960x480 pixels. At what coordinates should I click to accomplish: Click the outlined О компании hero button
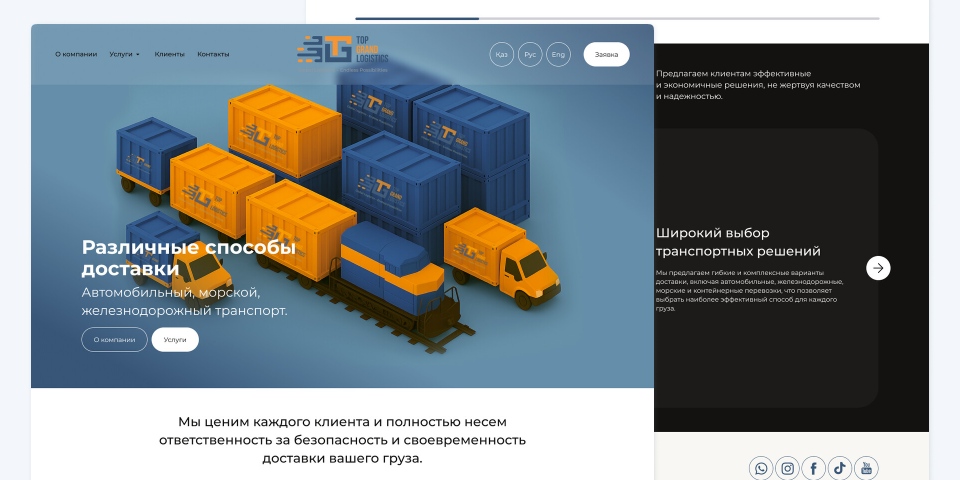114,340
